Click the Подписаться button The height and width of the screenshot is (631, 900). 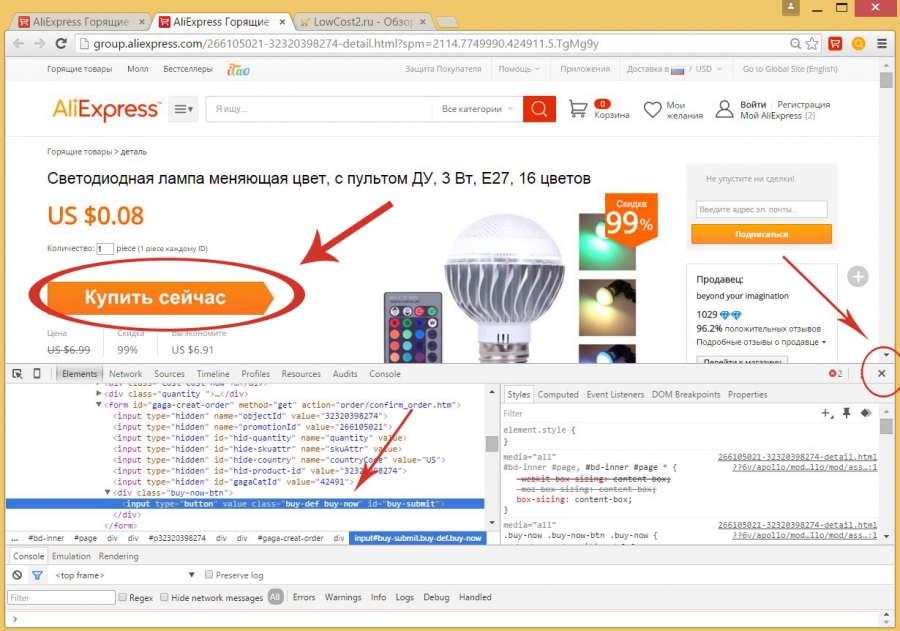pyautogui.click(x=761, y=234)
